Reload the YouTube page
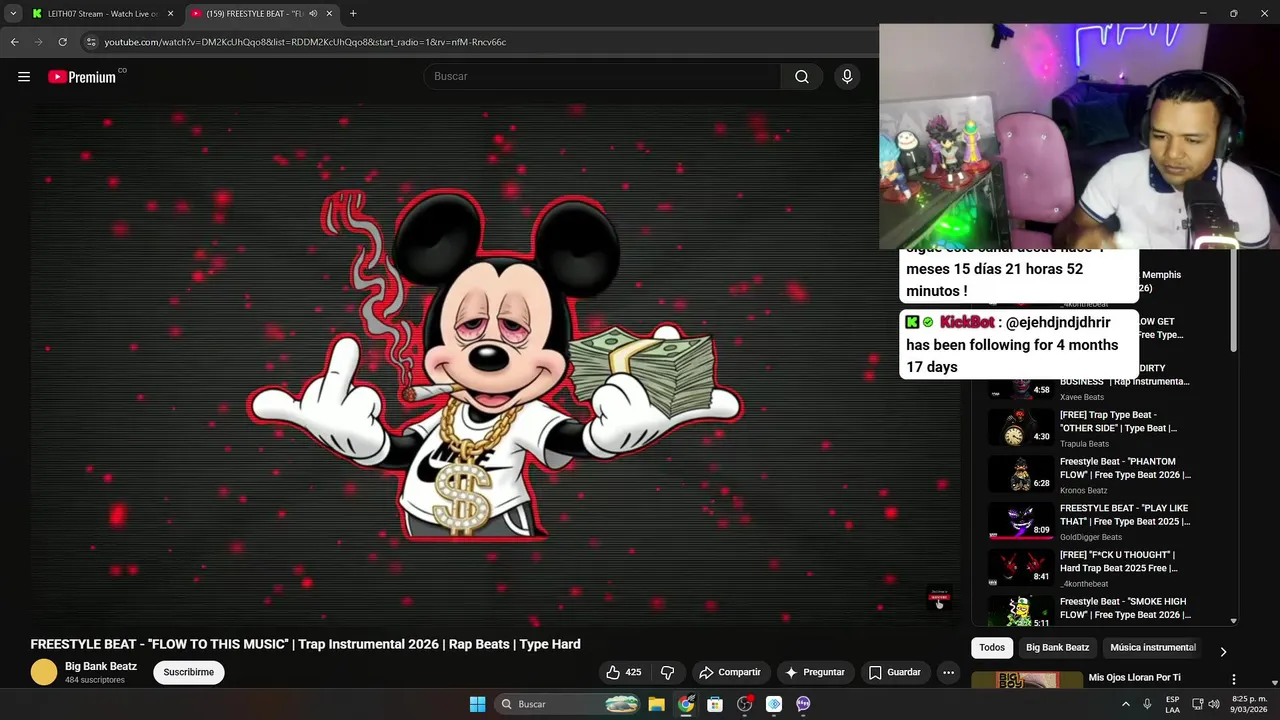The width and height of the screenshot is (1280, 720). coord(62,42)
